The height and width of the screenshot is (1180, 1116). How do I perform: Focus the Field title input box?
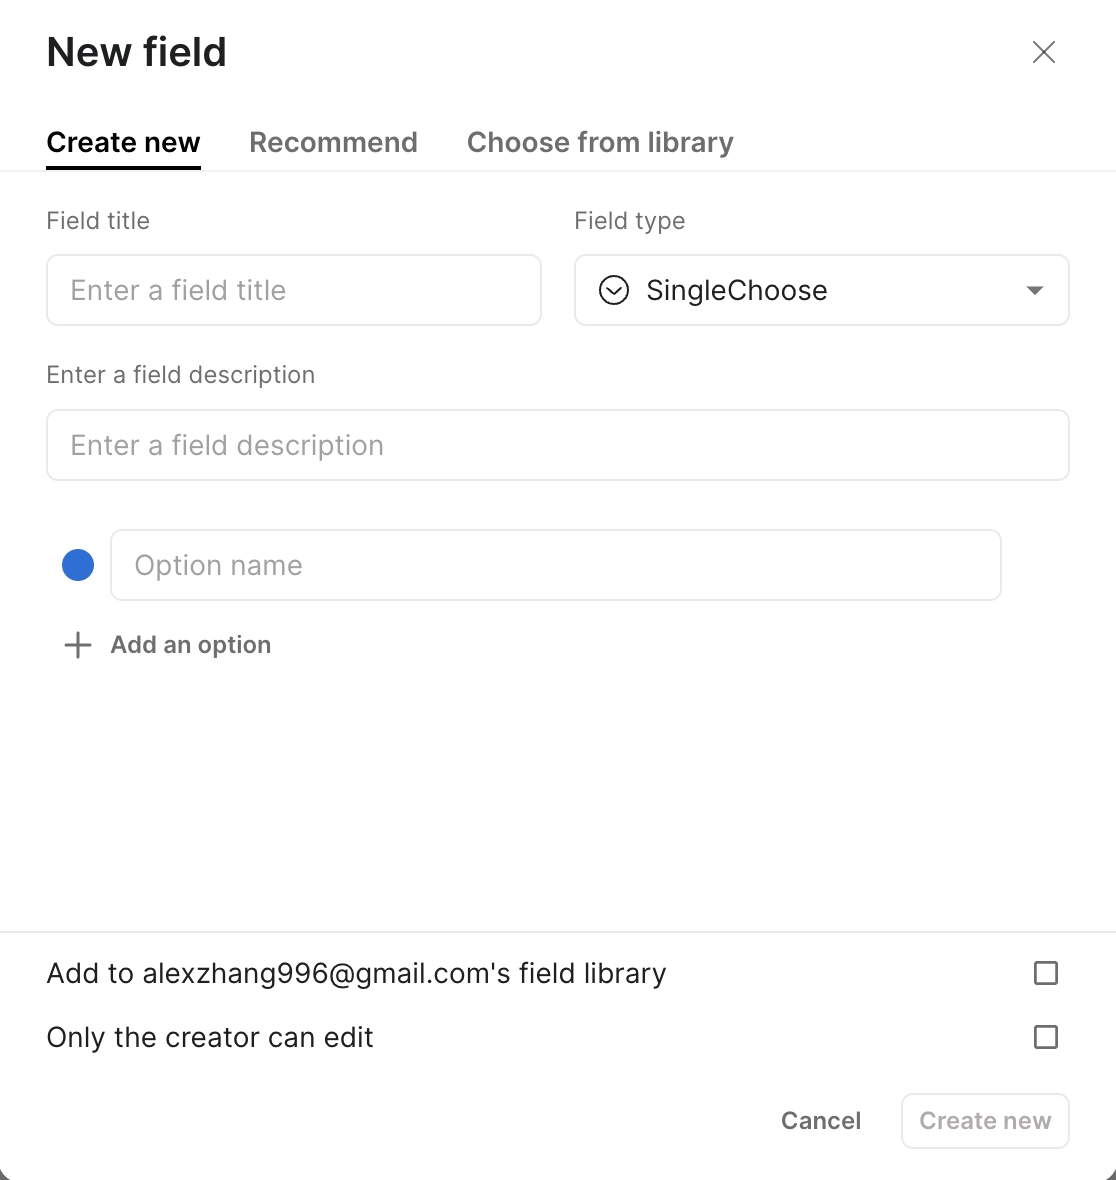coord(294,290)
